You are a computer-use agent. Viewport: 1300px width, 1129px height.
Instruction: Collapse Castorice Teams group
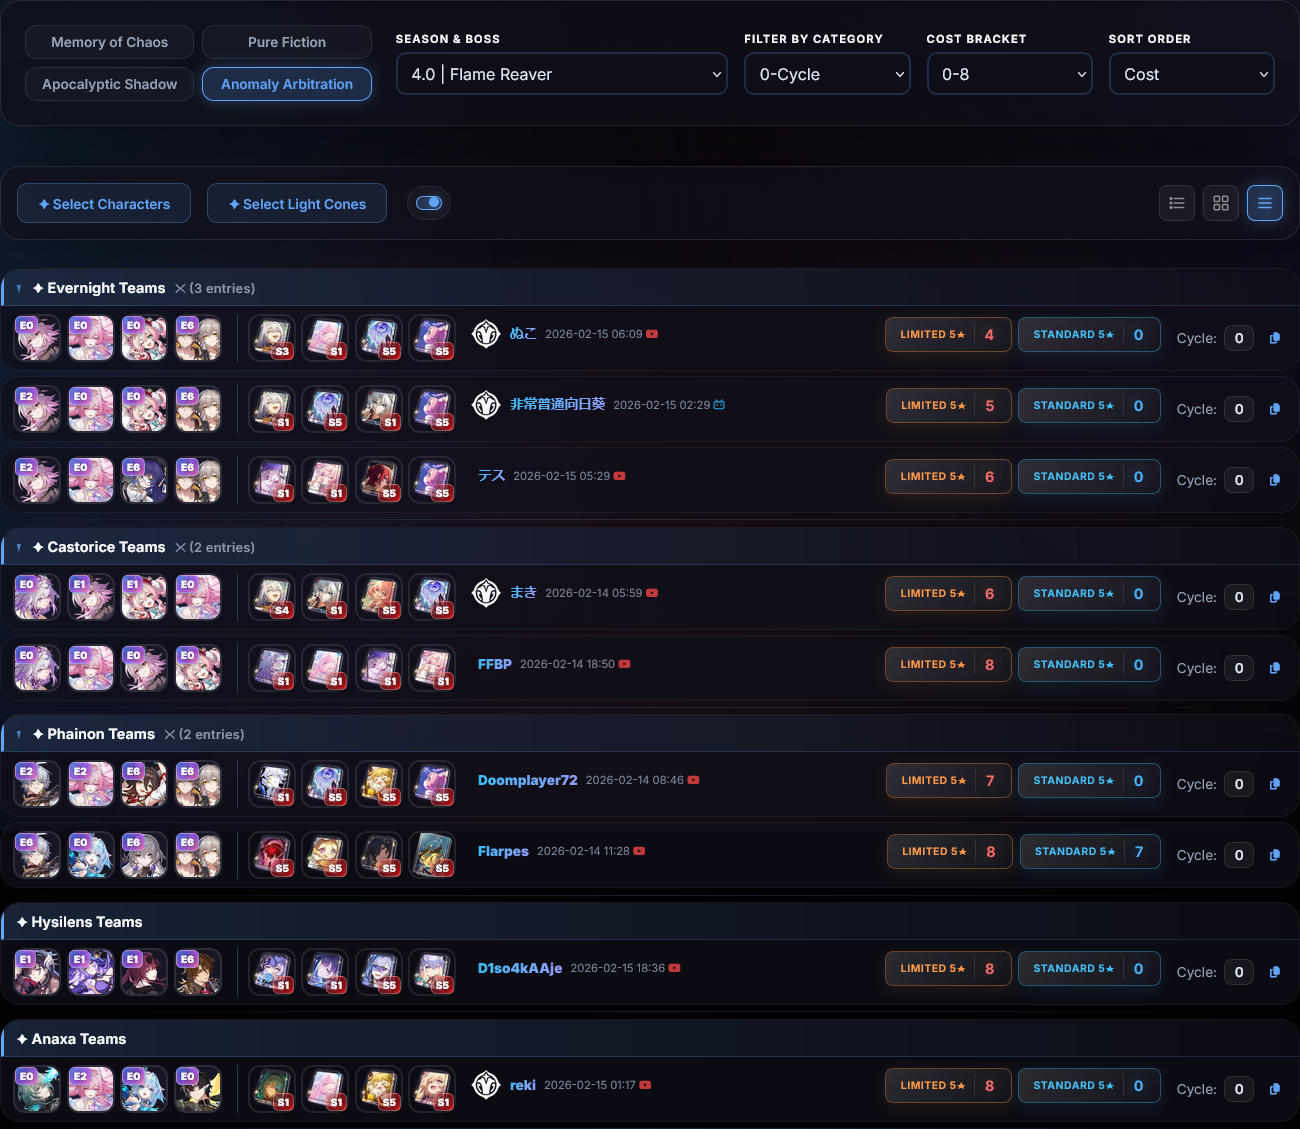[19, 547]
